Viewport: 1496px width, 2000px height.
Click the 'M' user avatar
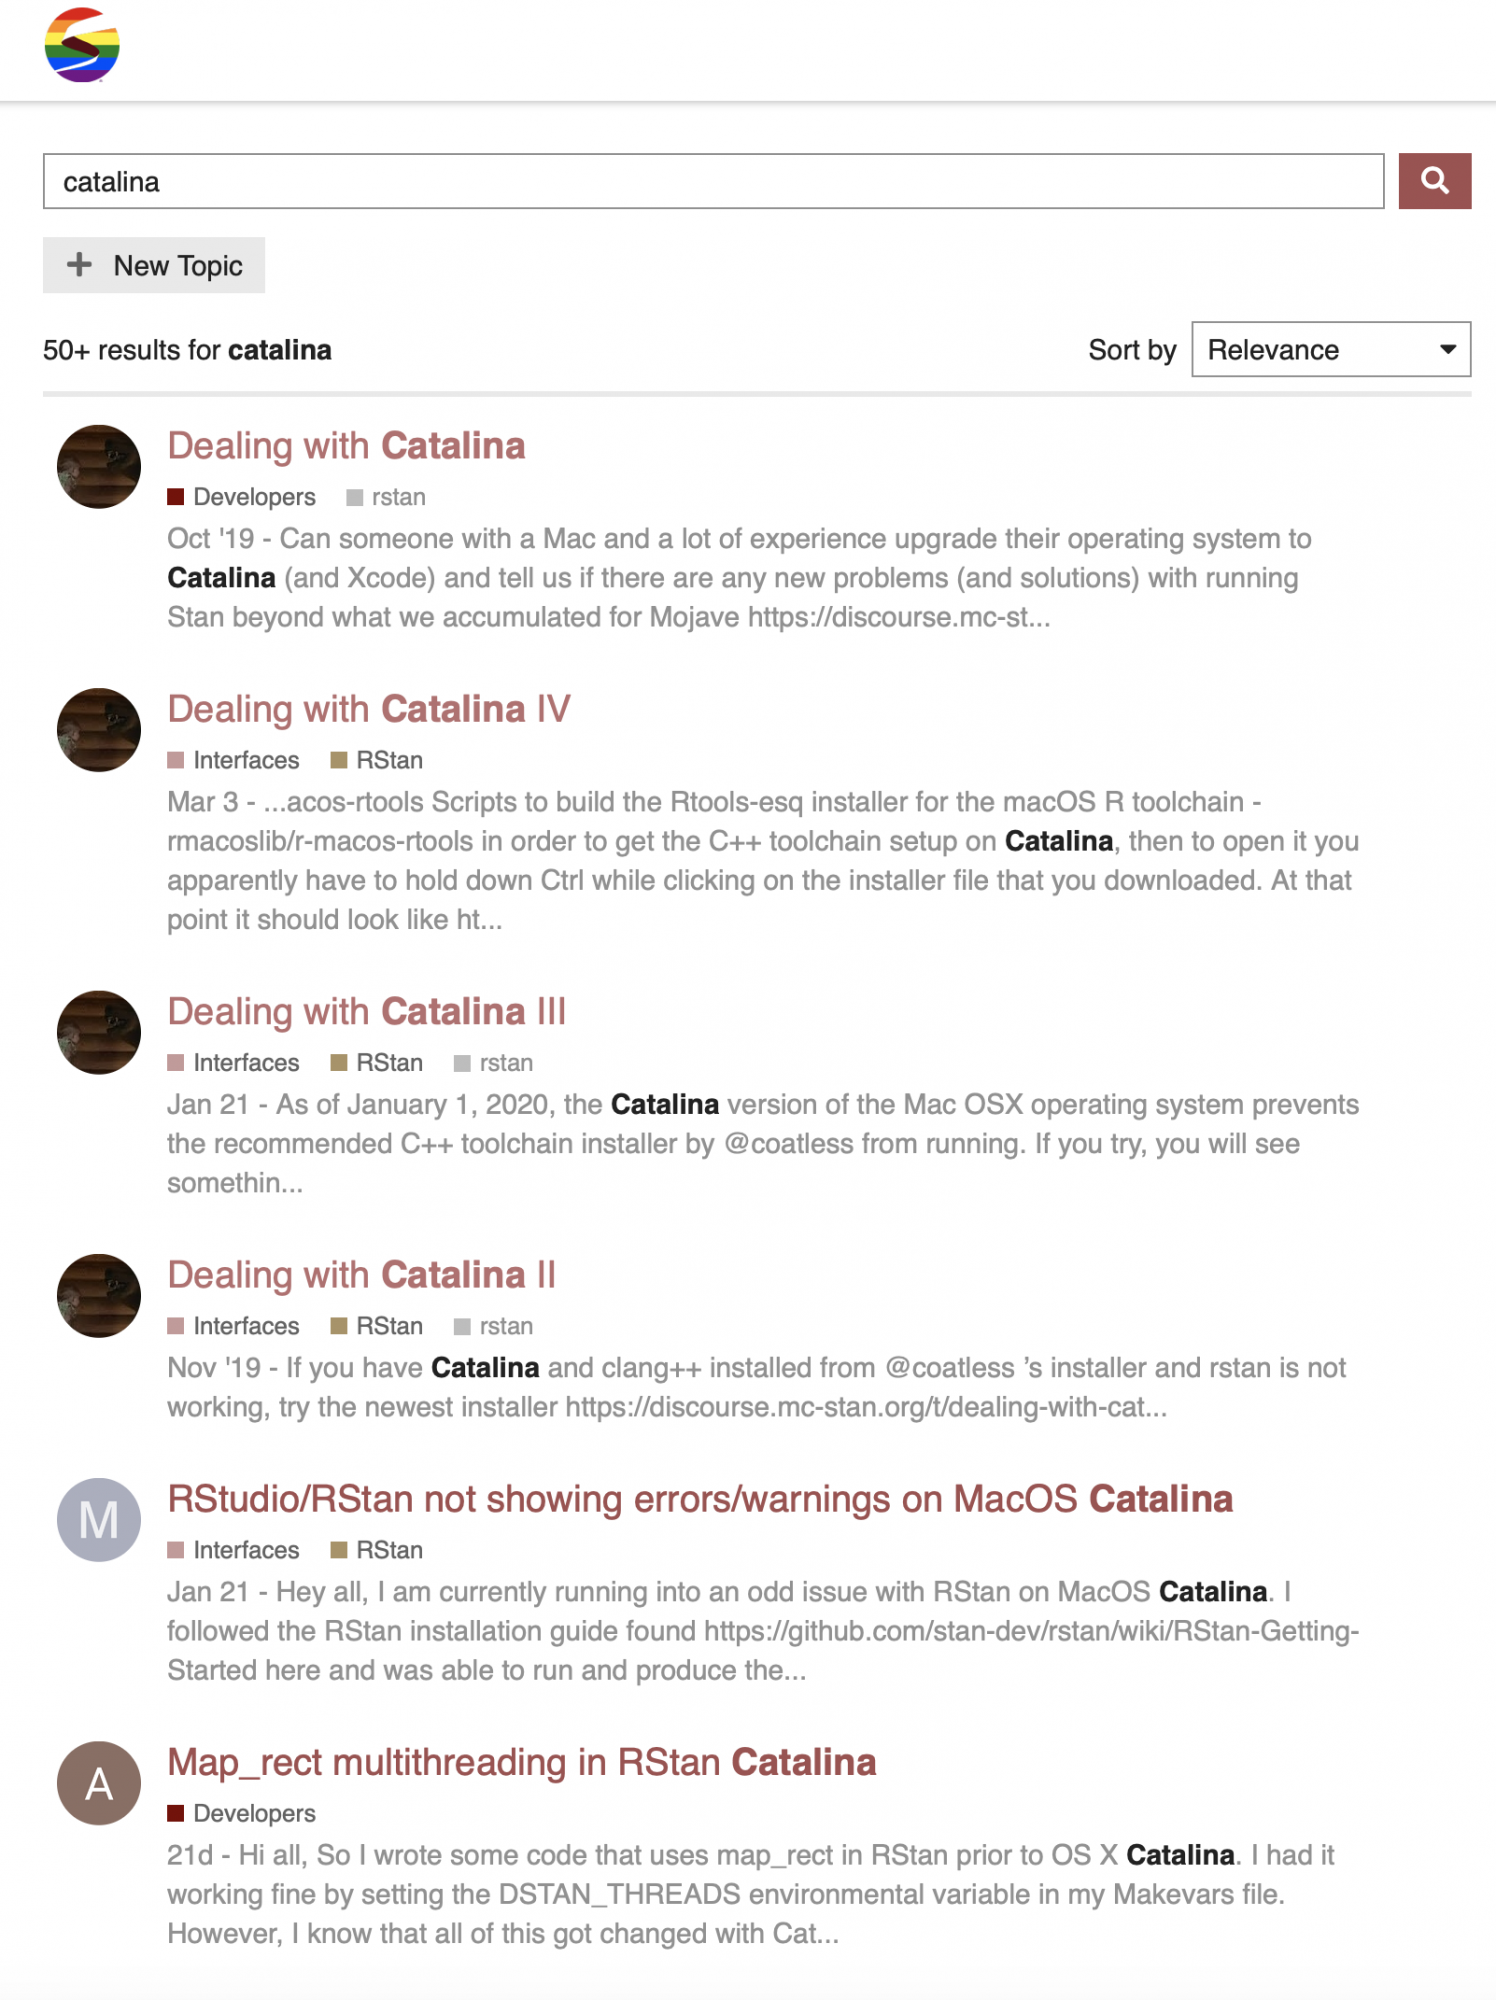(x=98, y=1520)
